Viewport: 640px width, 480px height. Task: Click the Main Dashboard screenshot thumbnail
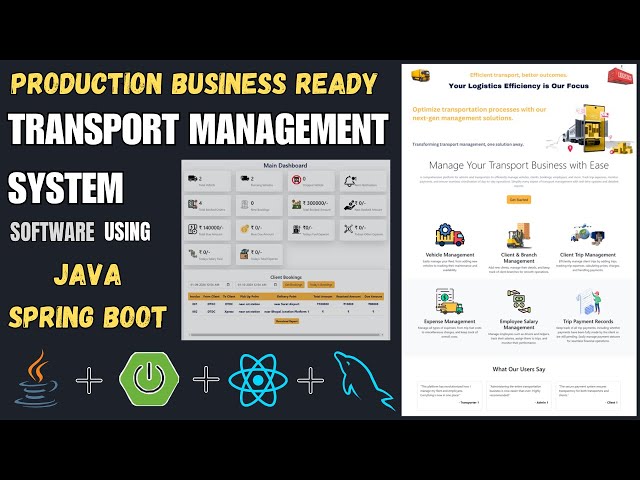(x=285, y=250)
